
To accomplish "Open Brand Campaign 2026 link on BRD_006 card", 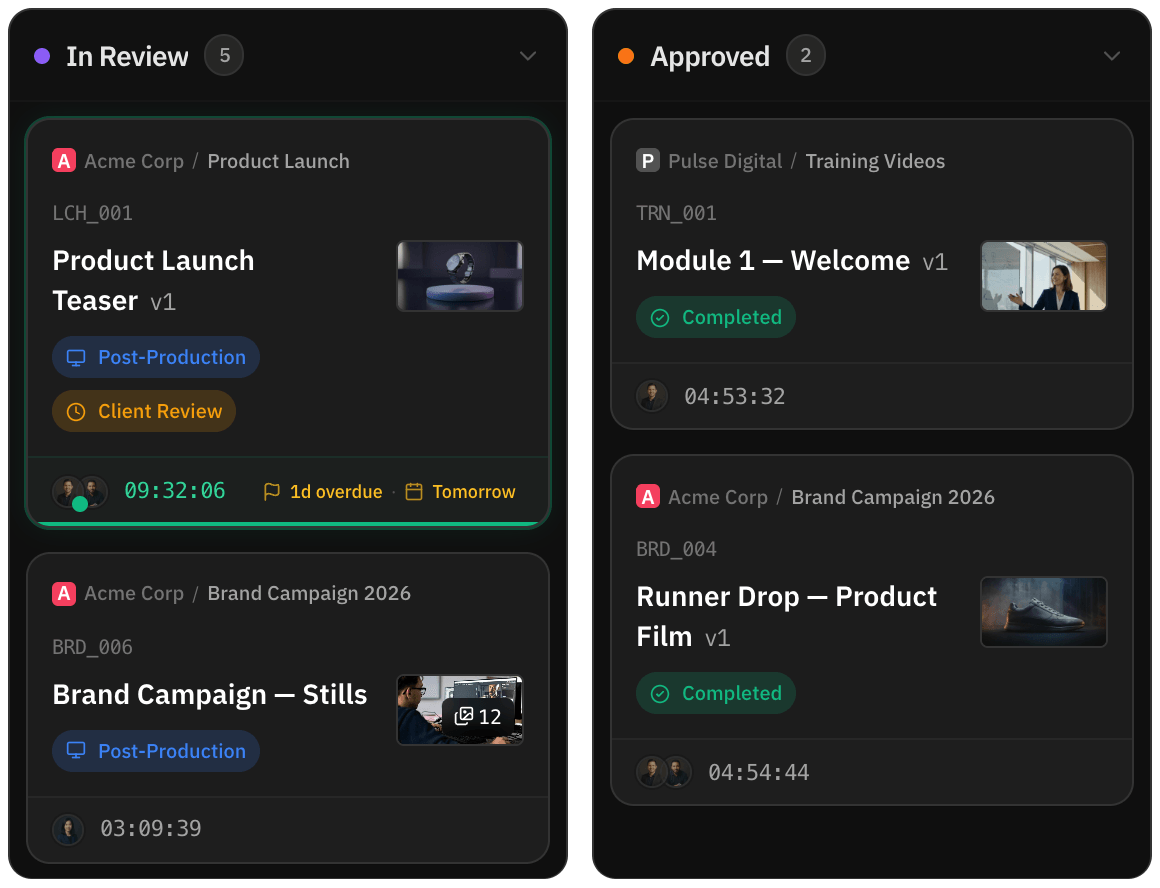I will (308, 593).
